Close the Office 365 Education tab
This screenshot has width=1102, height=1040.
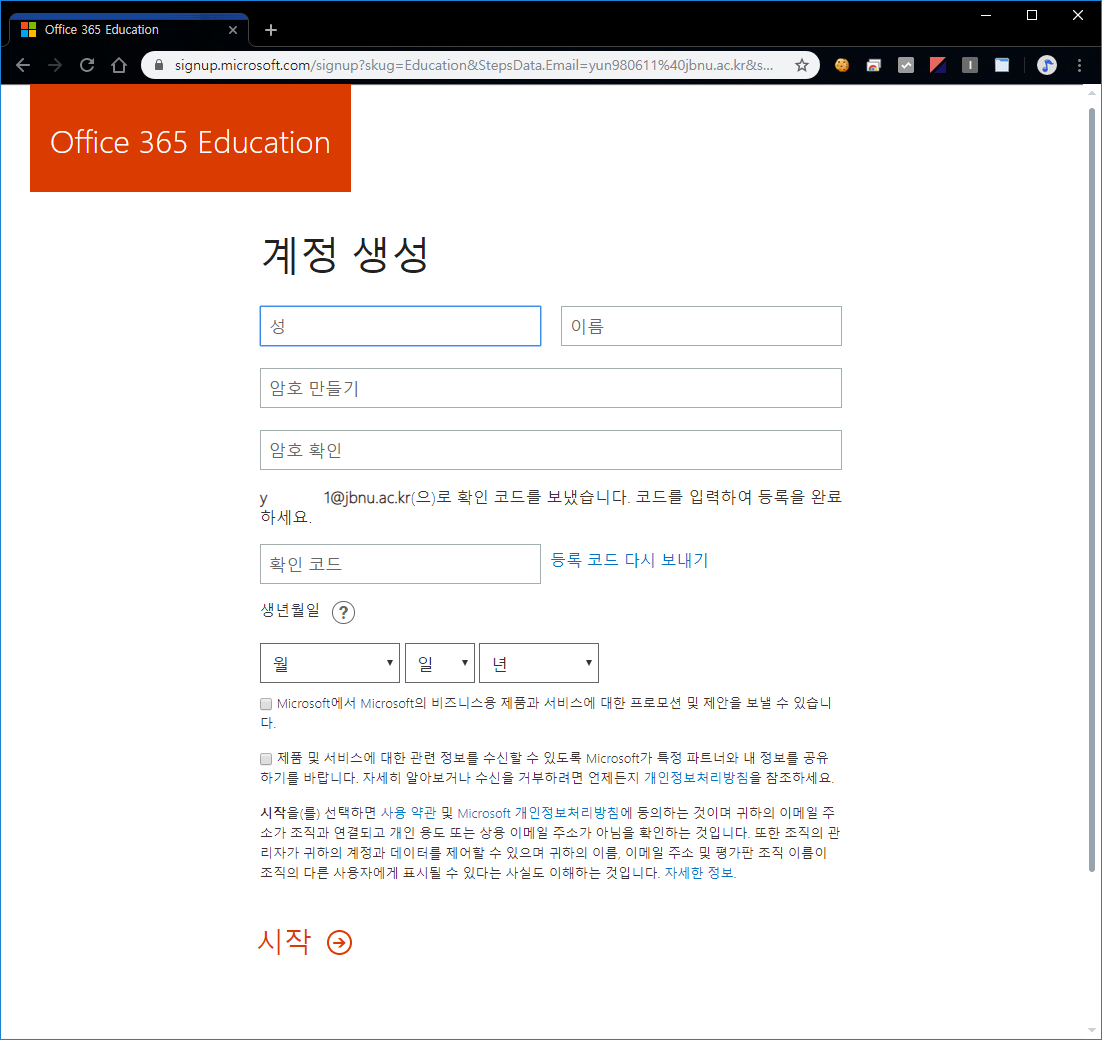[233, 30]
